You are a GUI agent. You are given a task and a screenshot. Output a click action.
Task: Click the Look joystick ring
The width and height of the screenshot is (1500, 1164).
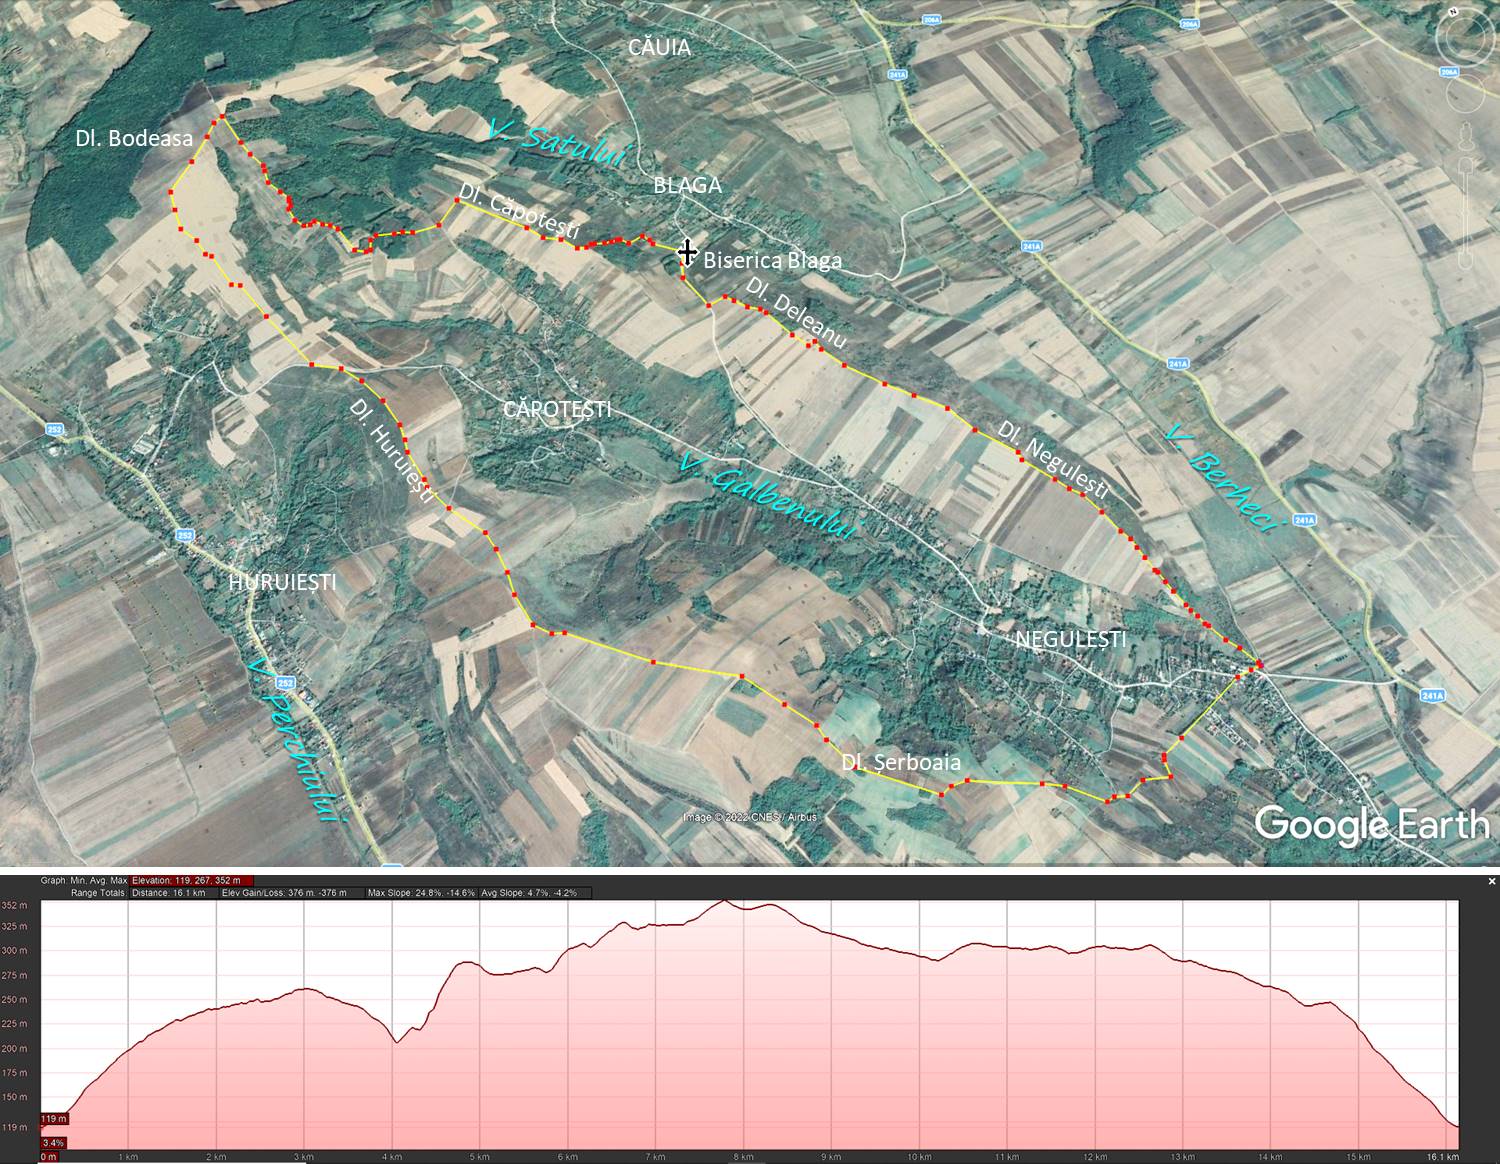click(1463, 38)
